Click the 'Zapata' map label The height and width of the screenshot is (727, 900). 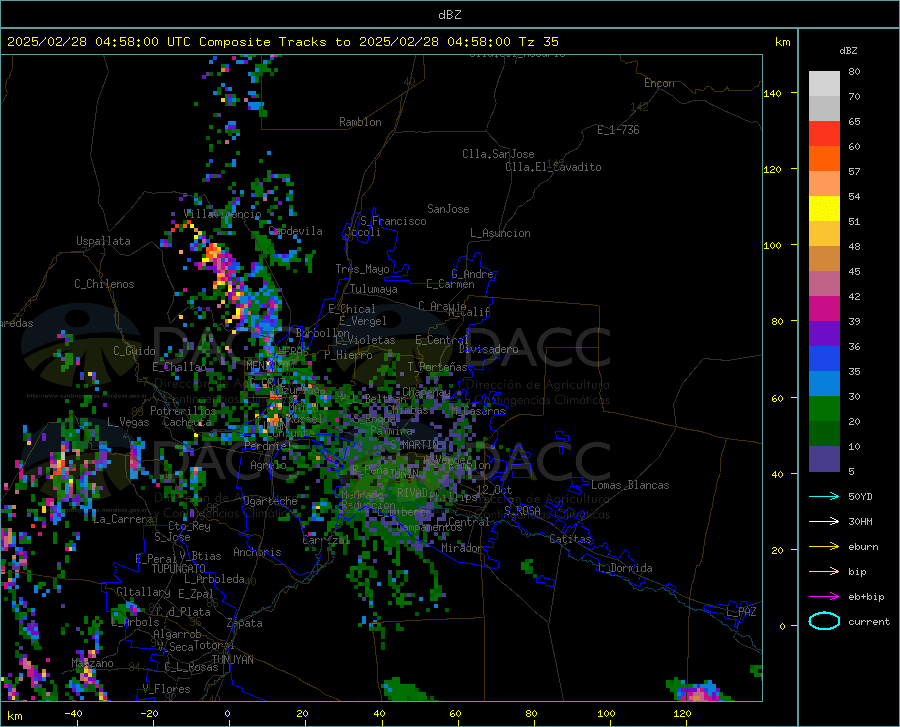tap(245, 623)
